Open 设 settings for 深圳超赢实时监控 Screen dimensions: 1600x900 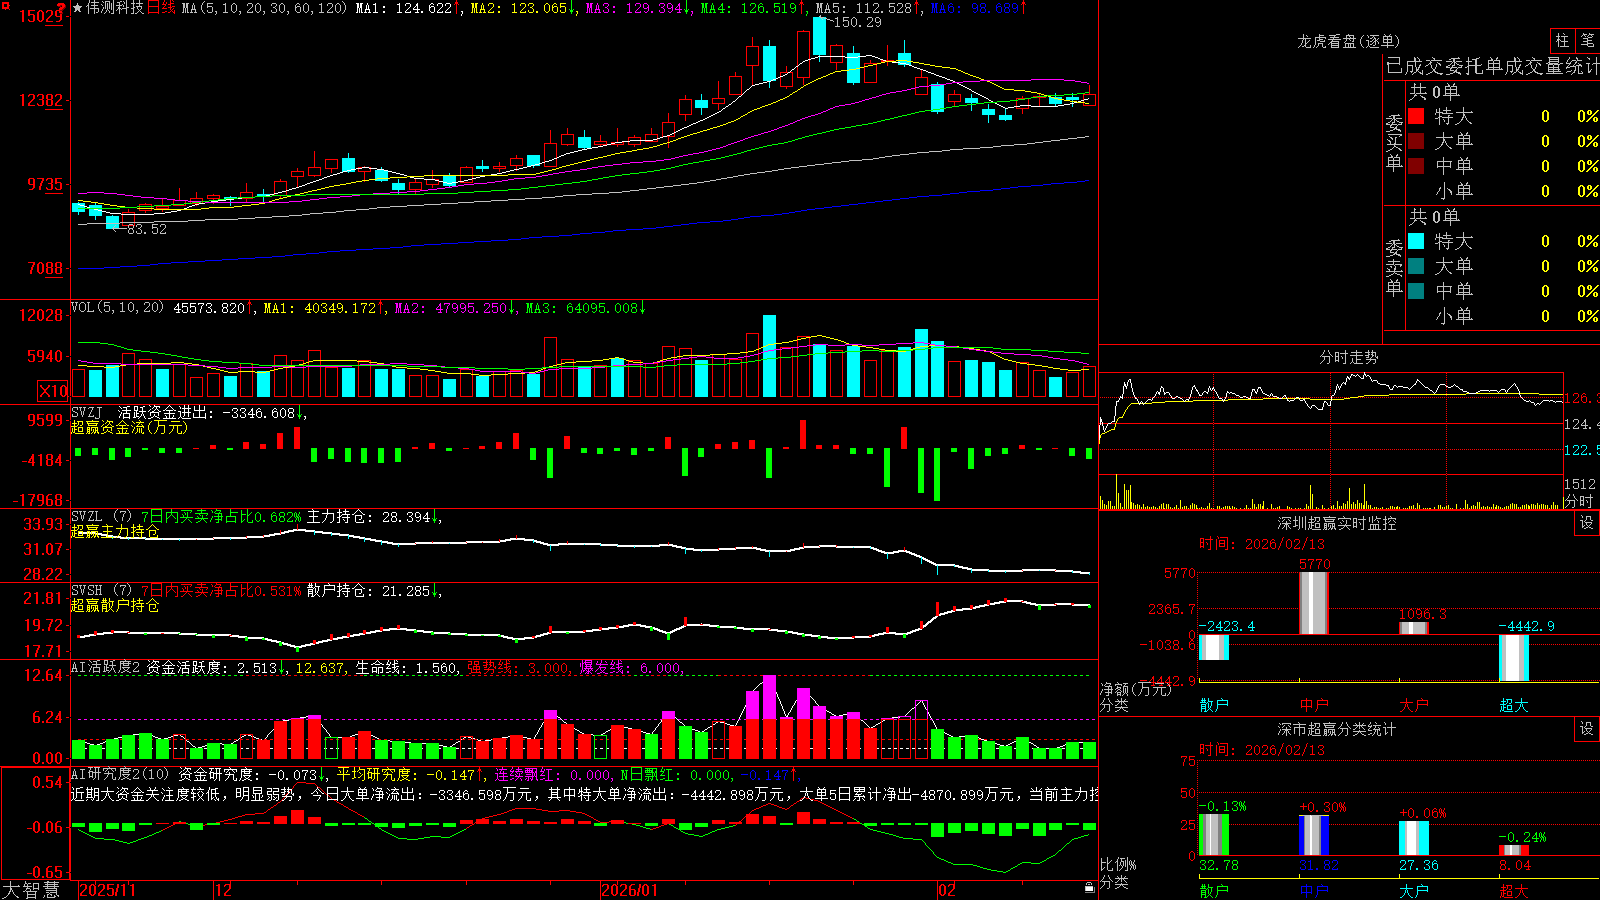[x=1587, y=523]
